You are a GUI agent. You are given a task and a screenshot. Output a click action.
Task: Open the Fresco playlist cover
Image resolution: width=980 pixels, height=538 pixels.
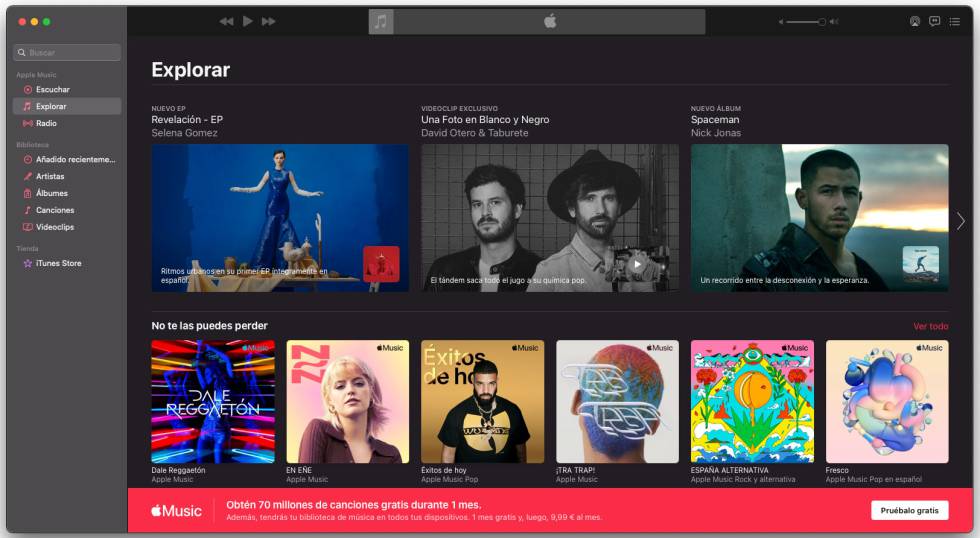pos(887,401)
